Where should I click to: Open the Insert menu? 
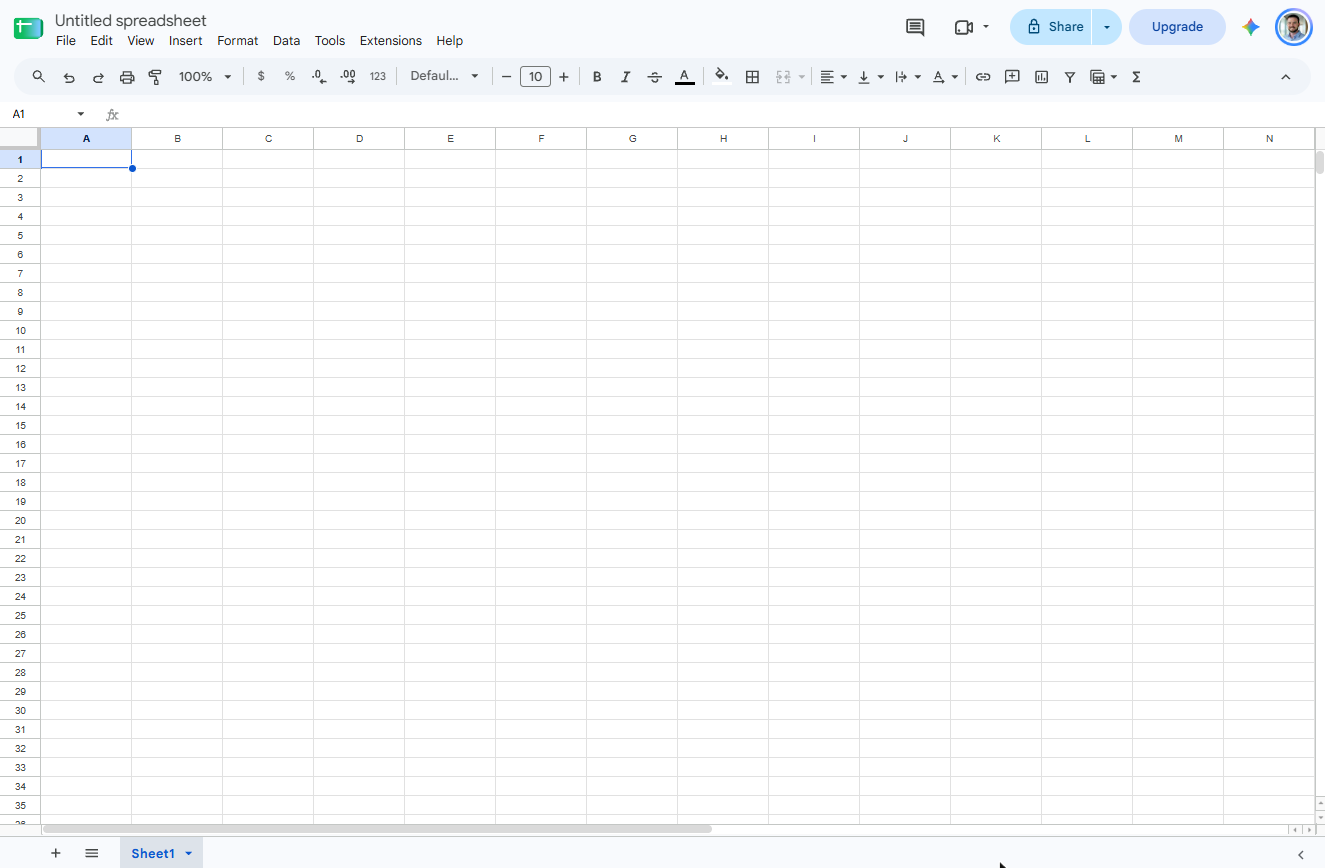pyautogui.click(x=186, y=41)
